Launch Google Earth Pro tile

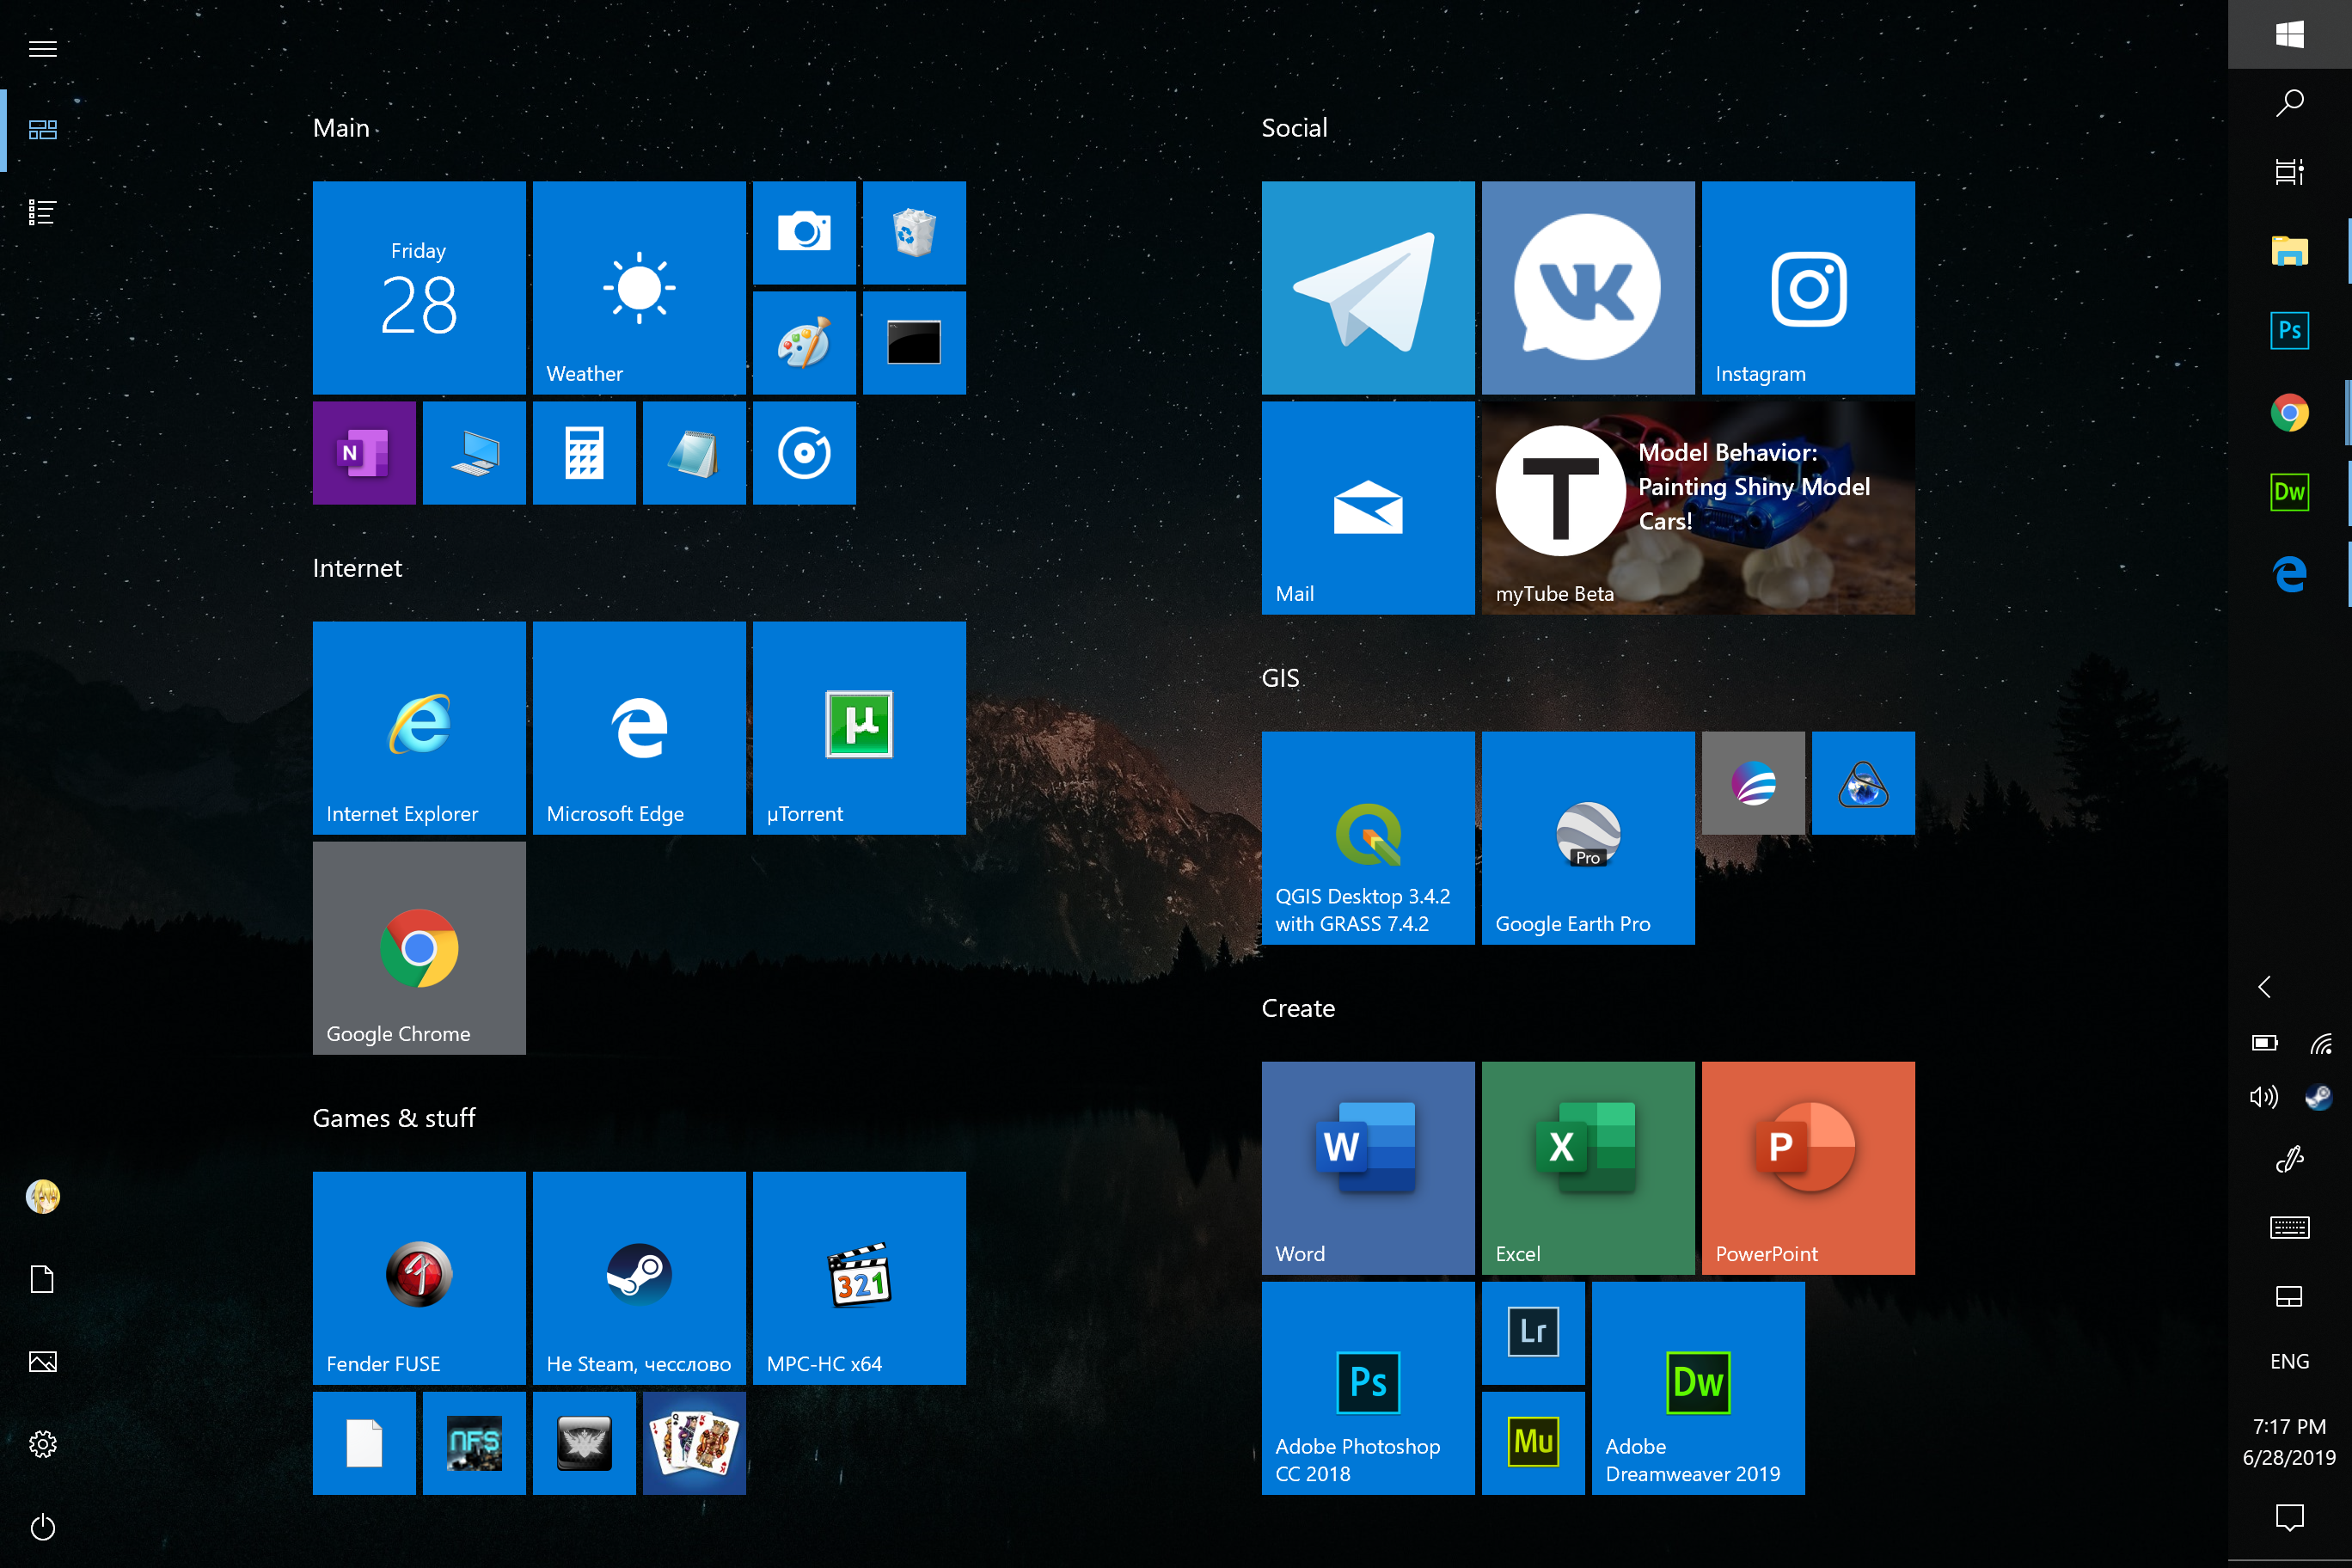[x=1588, y=838]
